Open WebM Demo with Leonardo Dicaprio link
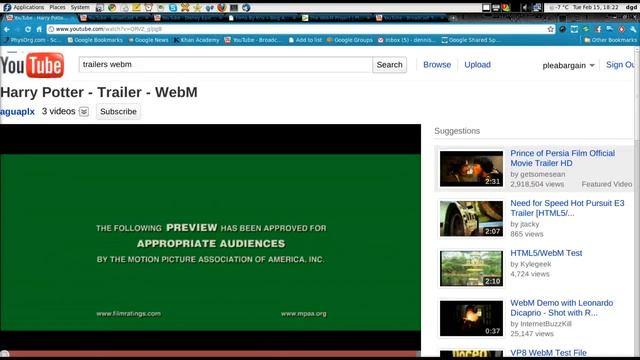 pyautogui.click(x=561, y=308)
